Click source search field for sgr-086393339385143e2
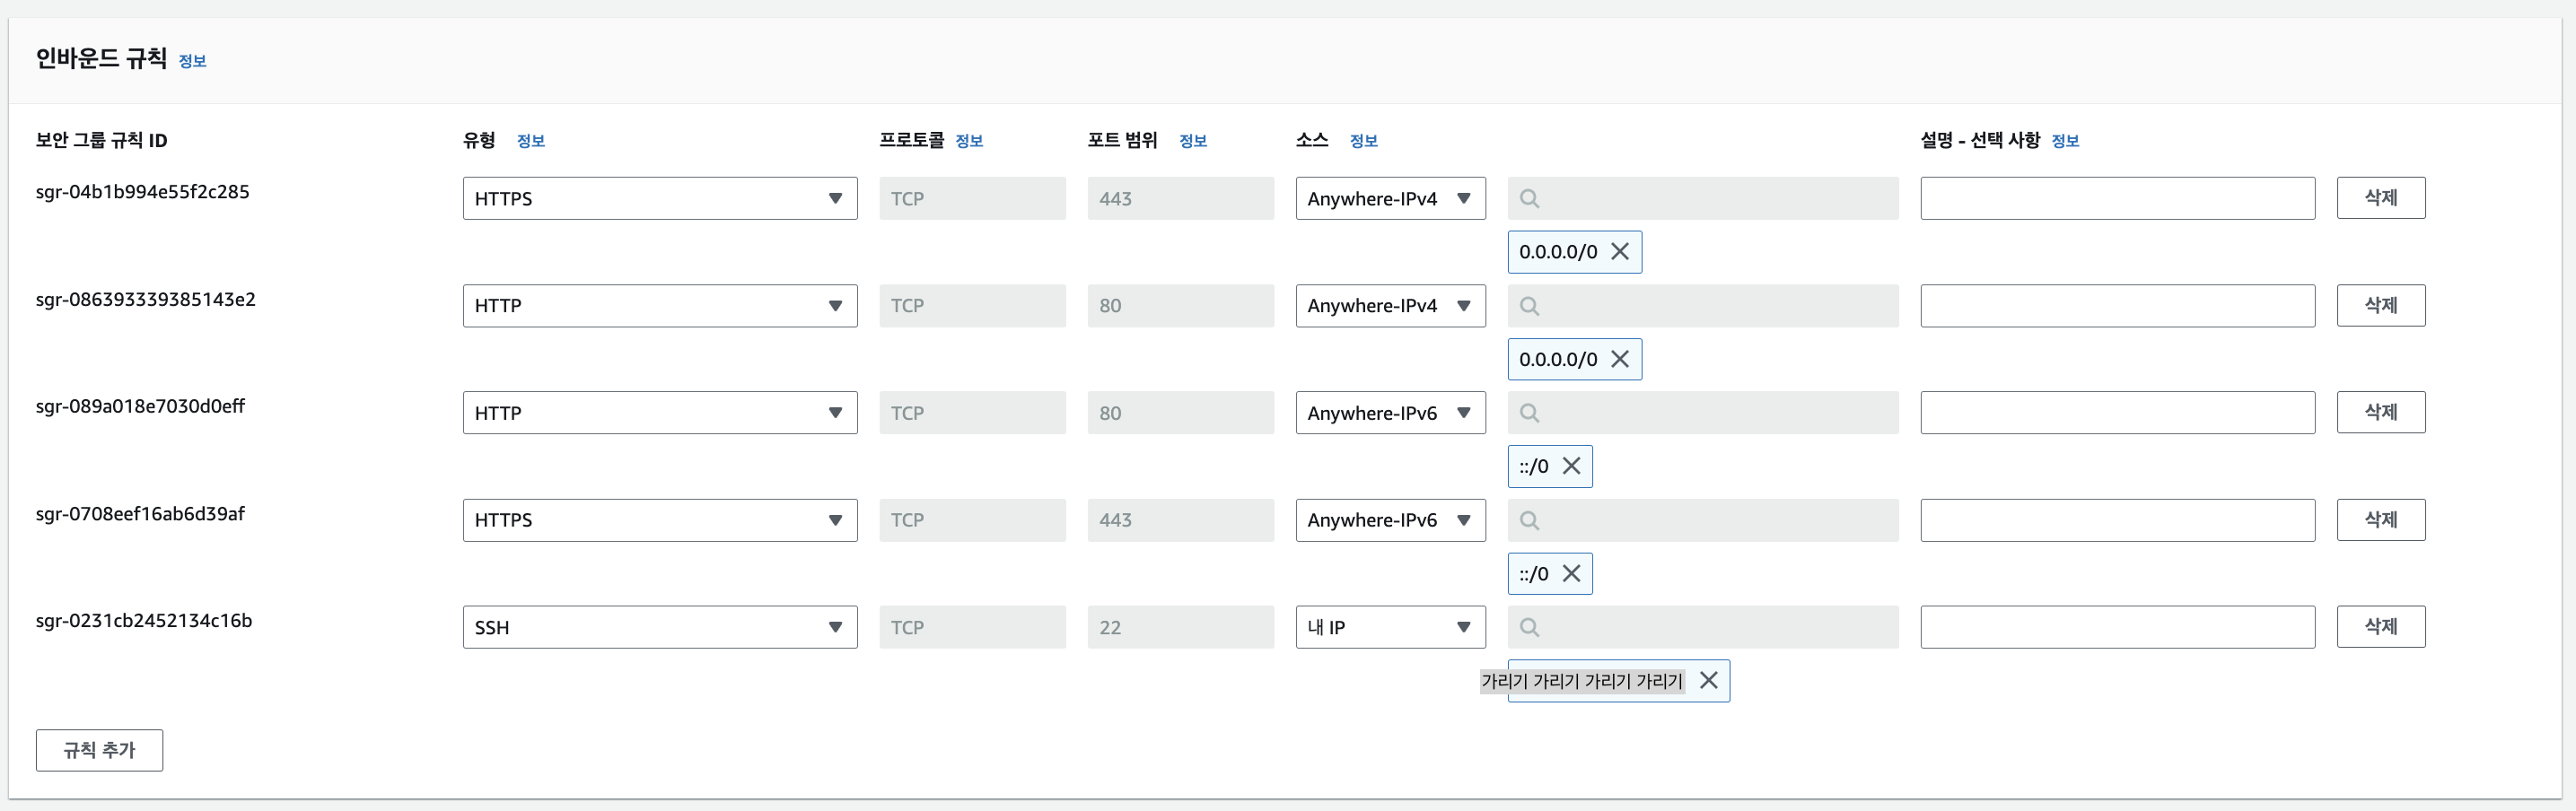The image size is (2576, 811). coord(1703,306)
